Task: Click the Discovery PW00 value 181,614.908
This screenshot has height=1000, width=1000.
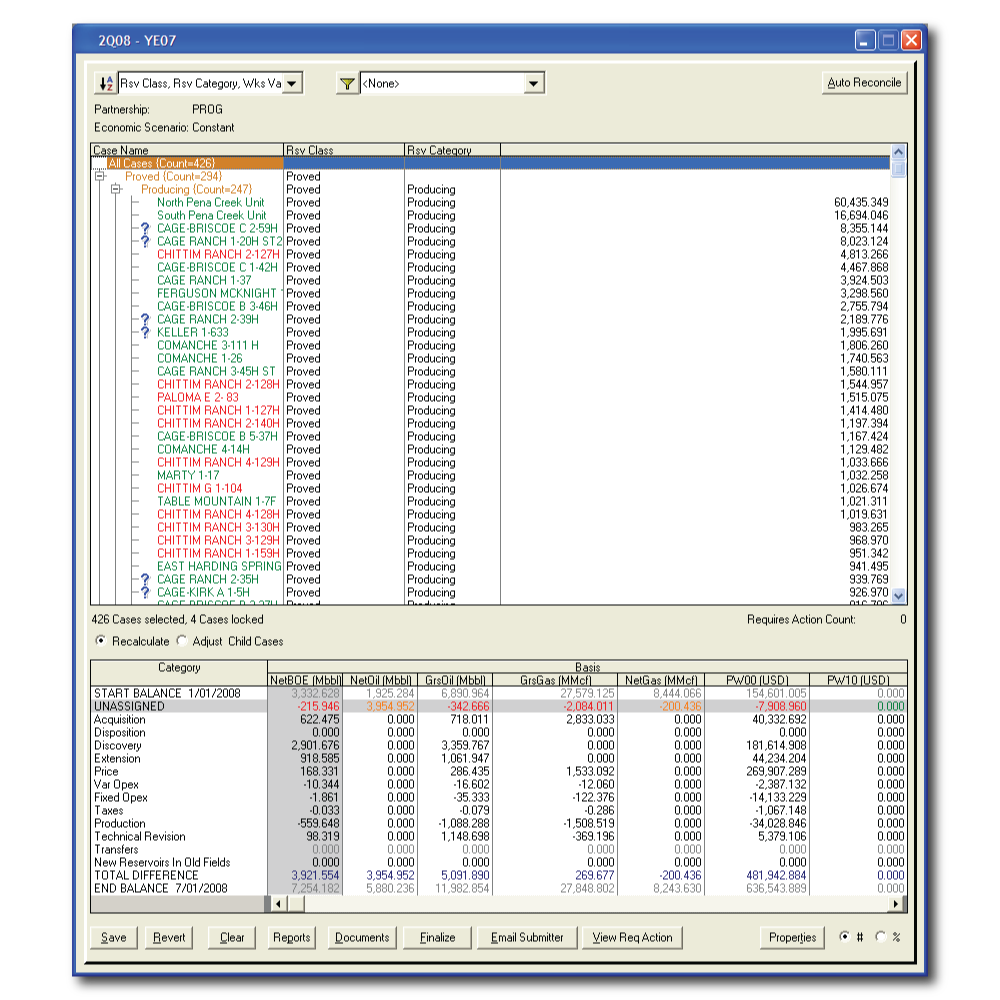Action: tap(776, 745)
